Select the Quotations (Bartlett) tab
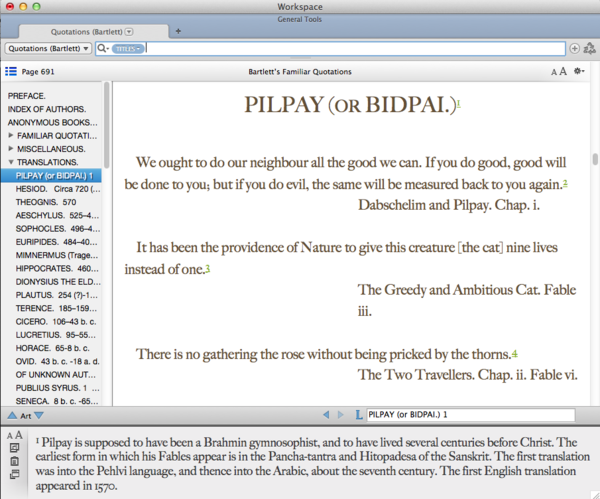The image size is (600, 499). (87, 31)
